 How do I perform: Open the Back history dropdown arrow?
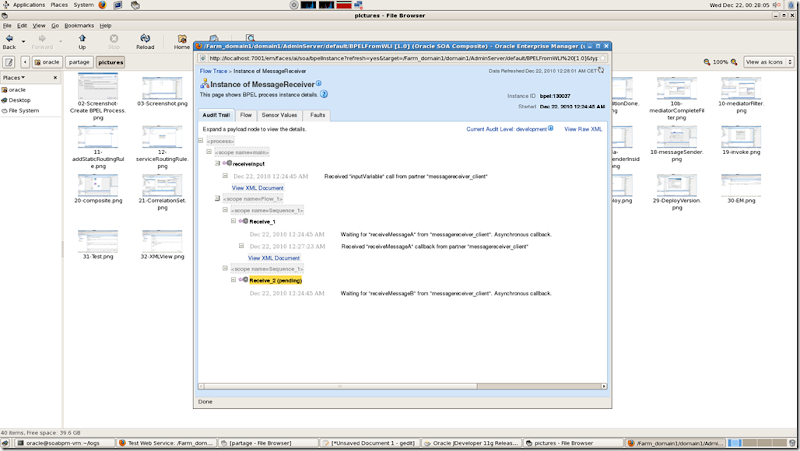(x=23, y=41)
